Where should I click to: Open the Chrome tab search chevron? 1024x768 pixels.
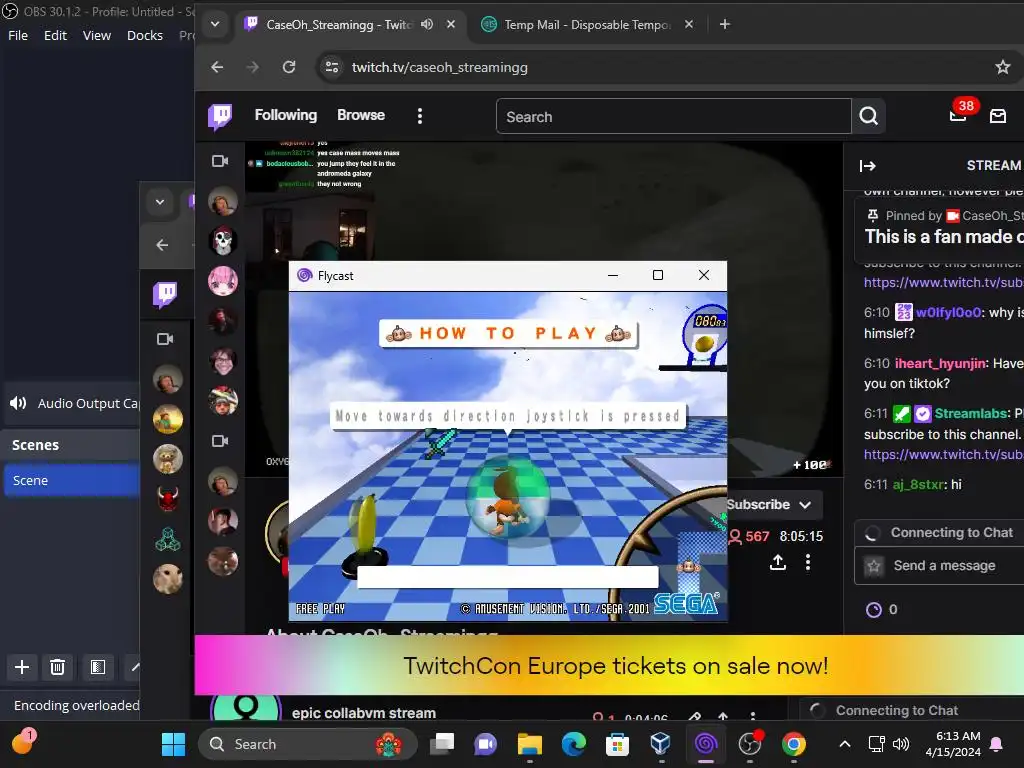215,24
